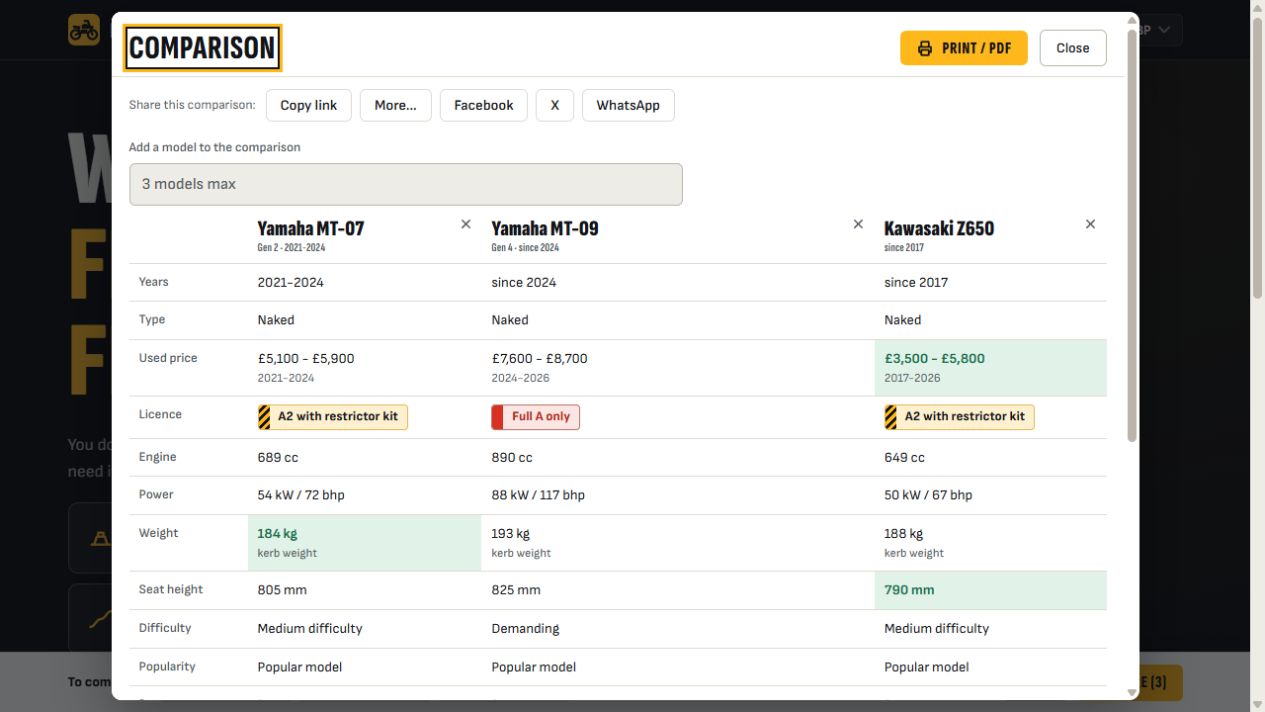Remove Yamaha MT-07 from the comparison

coord(466,224)
